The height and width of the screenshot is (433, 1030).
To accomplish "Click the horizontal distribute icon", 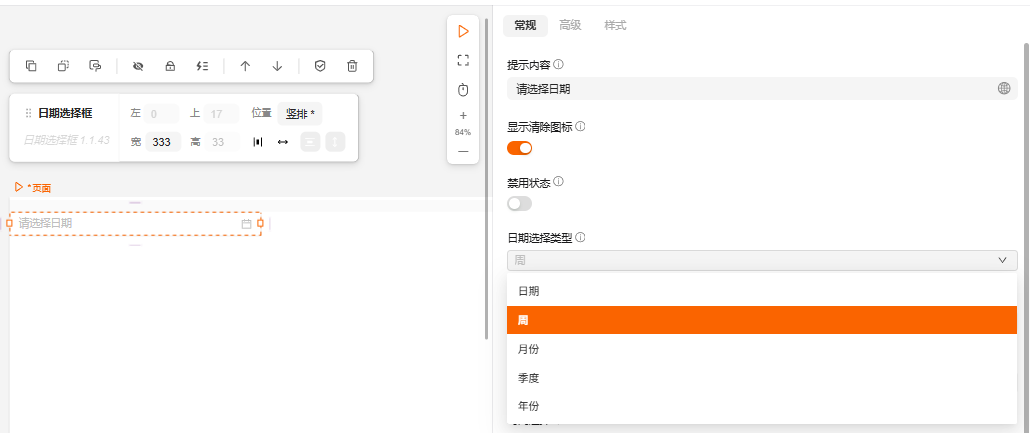I will coord(258,142).
